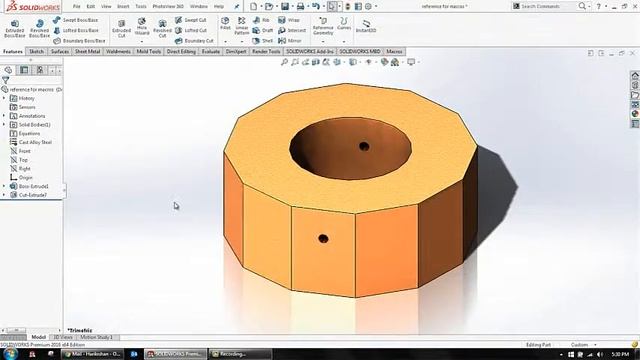This screenshot has width=640, height=360.
Task: Select the Extruded Boss/Base tool
Action: pos(14,29)
